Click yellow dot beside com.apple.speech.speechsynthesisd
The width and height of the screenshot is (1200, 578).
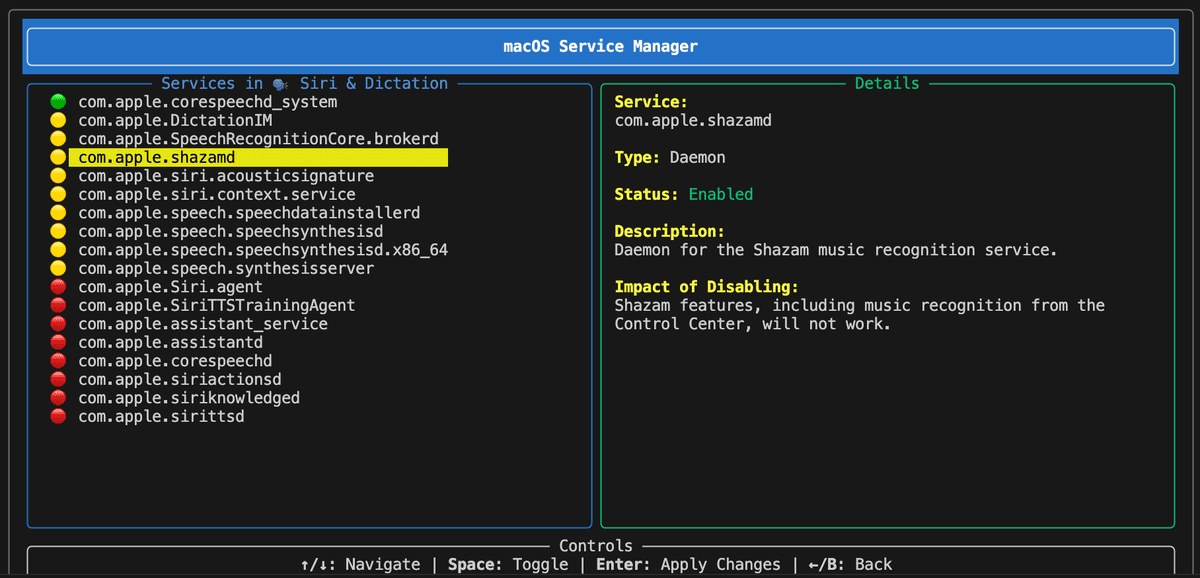[58, 231]
